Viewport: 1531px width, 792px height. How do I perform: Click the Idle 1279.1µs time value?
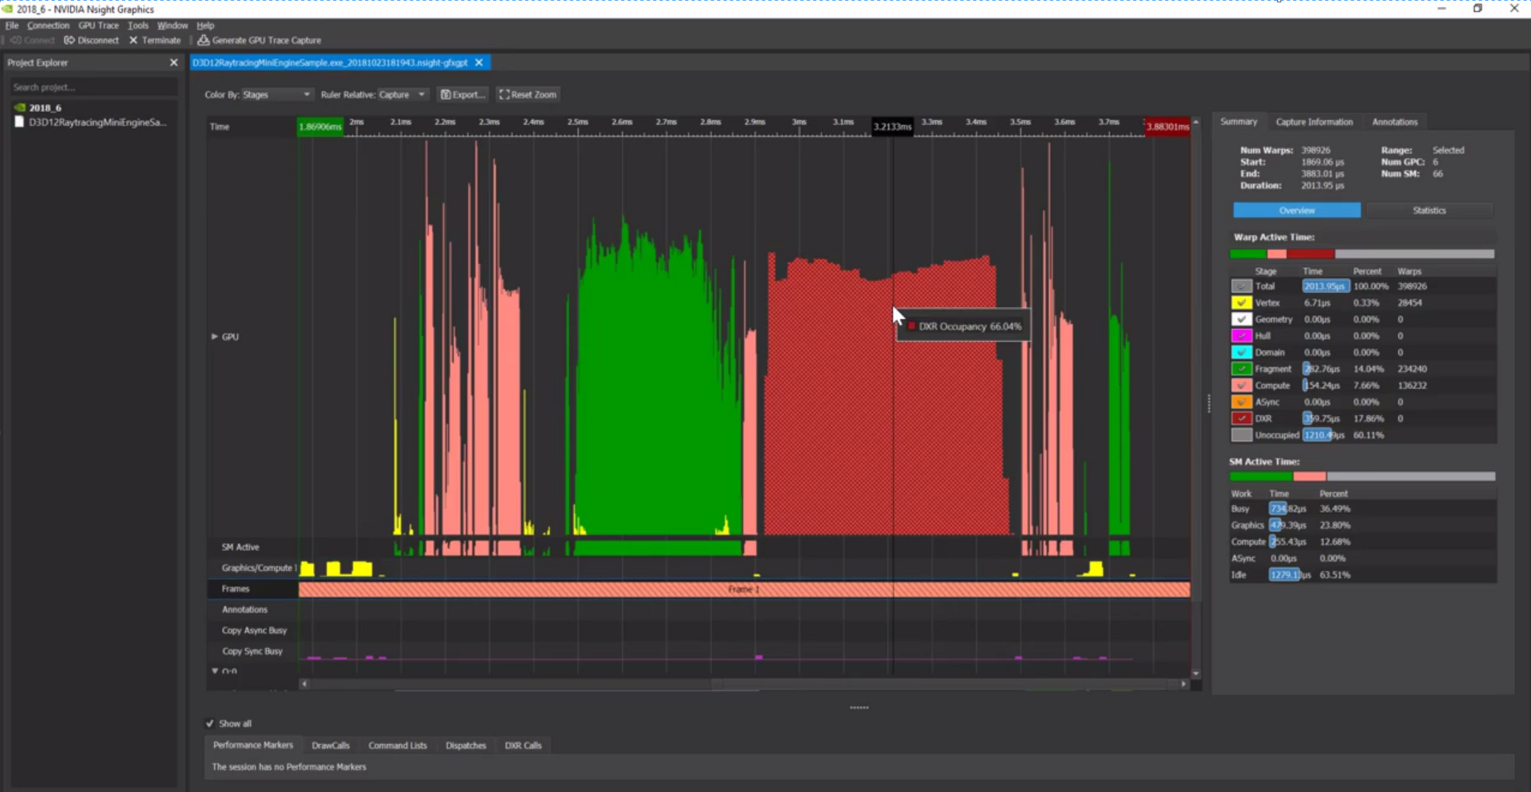pos(1290,575)
